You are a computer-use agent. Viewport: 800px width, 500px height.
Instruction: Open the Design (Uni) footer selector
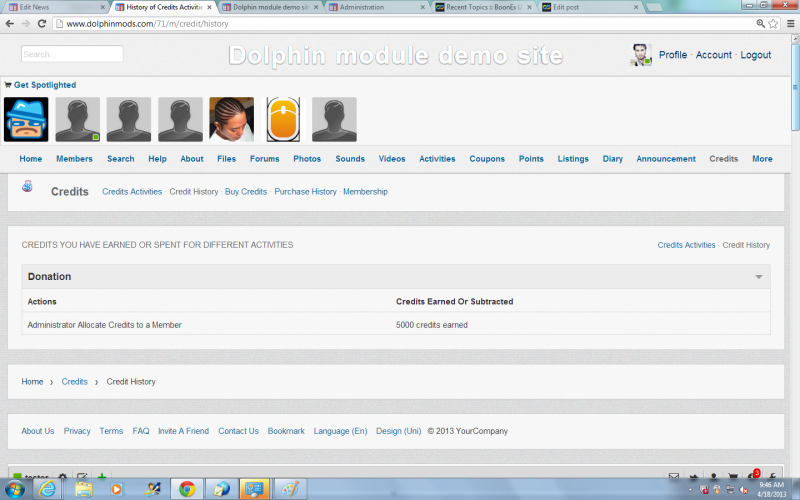click(398, 431)
